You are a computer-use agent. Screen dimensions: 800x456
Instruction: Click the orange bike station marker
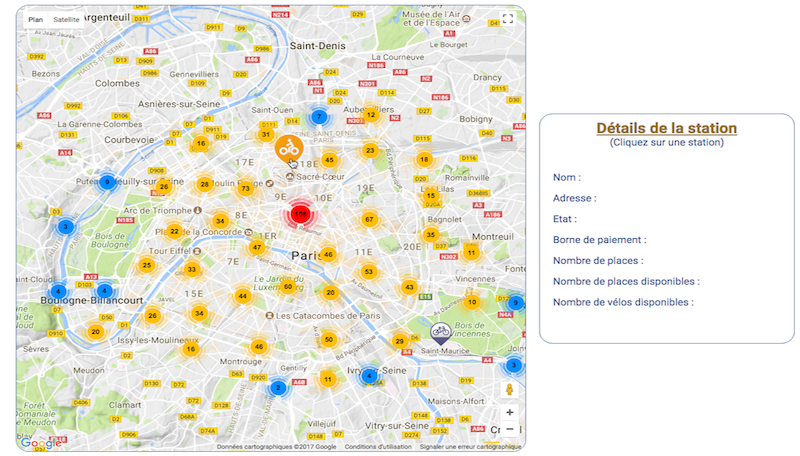(287, 149)
